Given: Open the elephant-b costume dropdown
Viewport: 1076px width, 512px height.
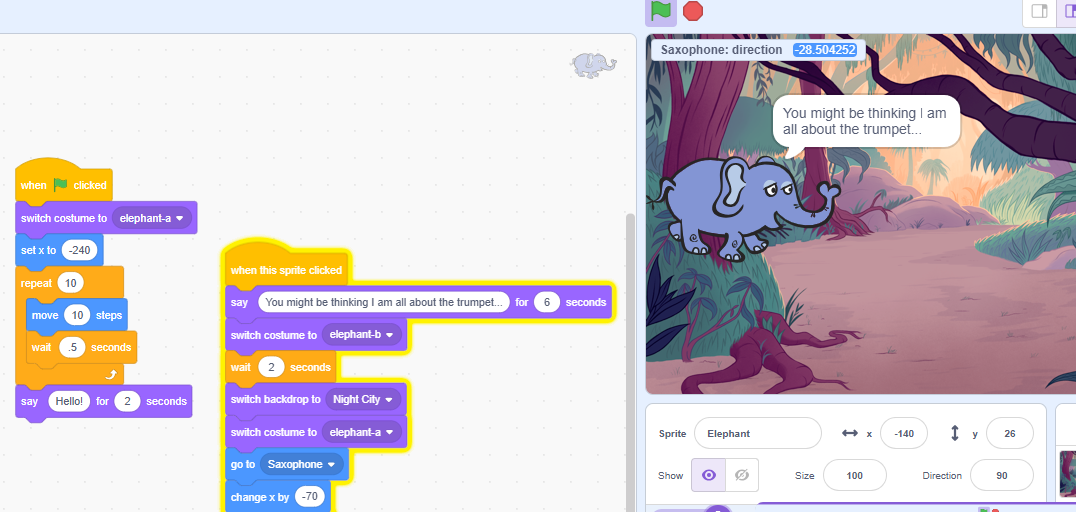Looking at the screenshot, I should (362, 335).
